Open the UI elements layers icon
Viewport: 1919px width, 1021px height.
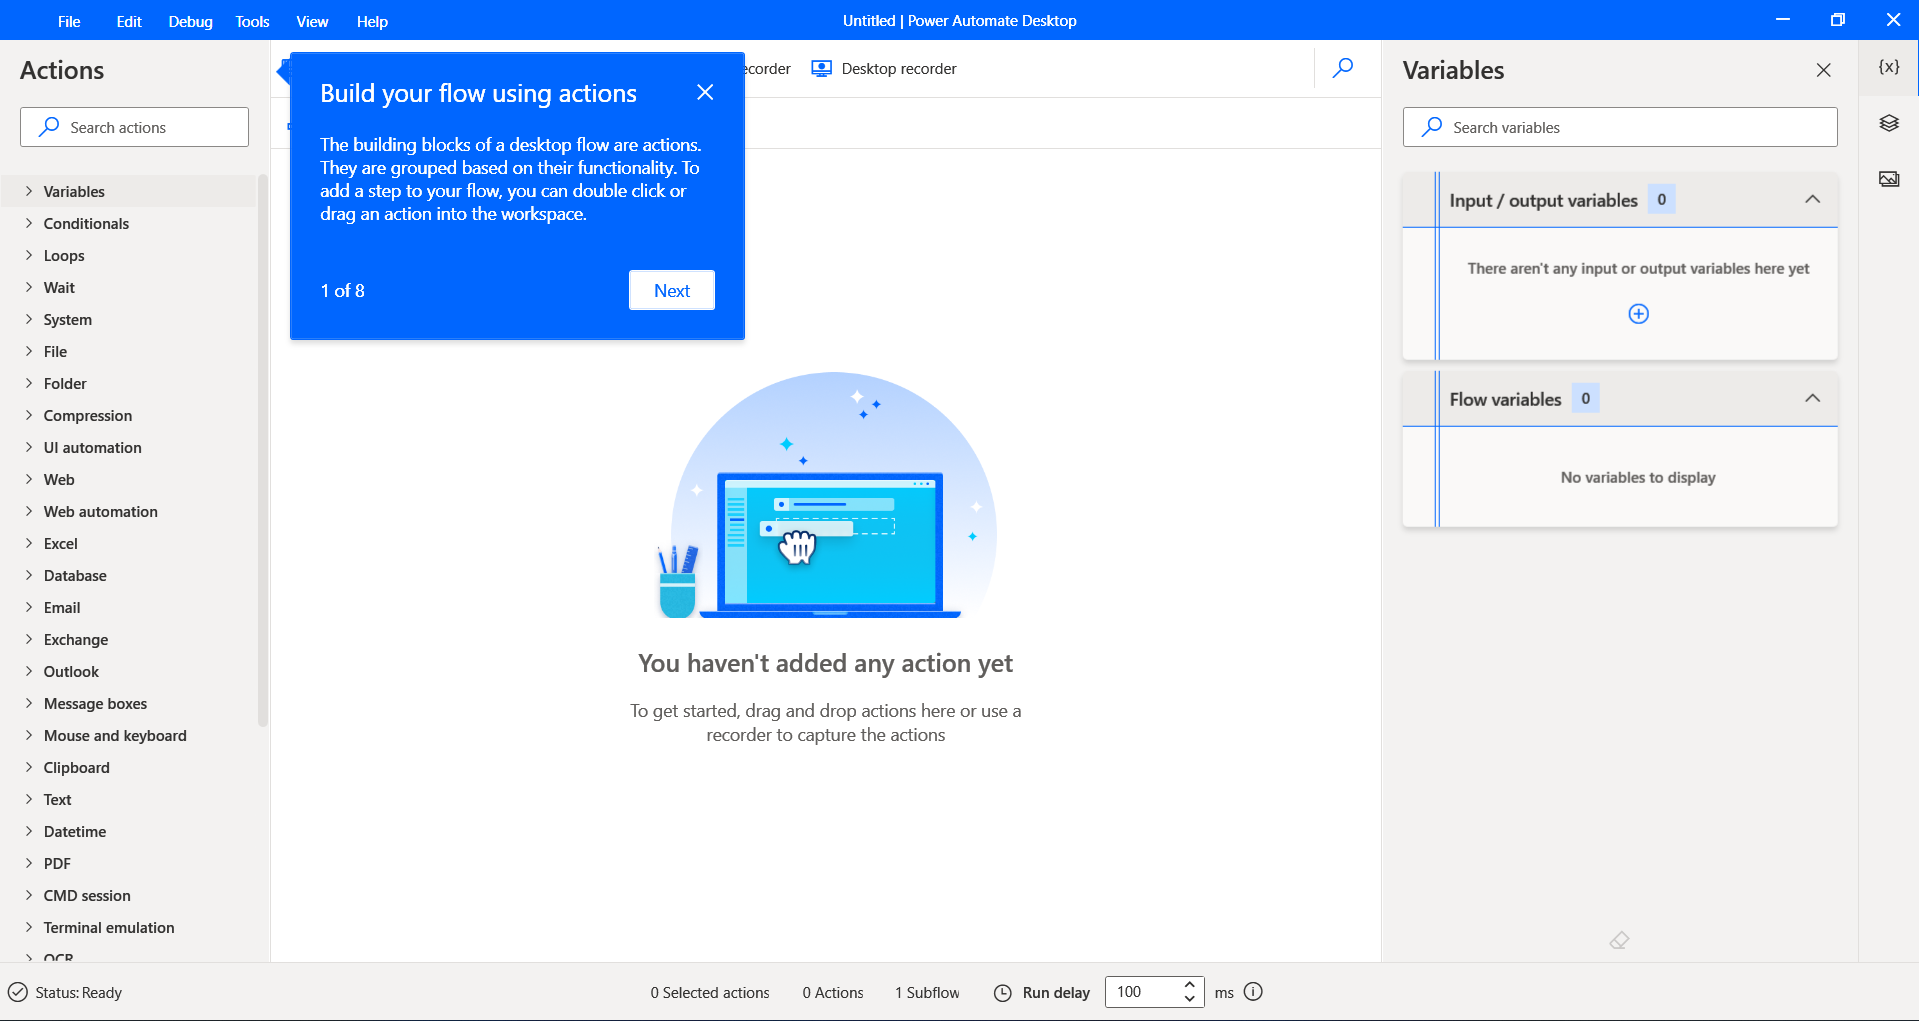tap(1888, 123)
